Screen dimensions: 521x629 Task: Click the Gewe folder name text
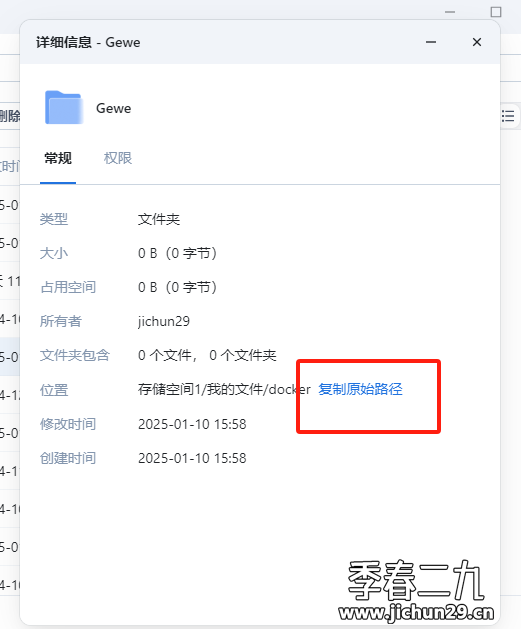[x=114, y=108]
